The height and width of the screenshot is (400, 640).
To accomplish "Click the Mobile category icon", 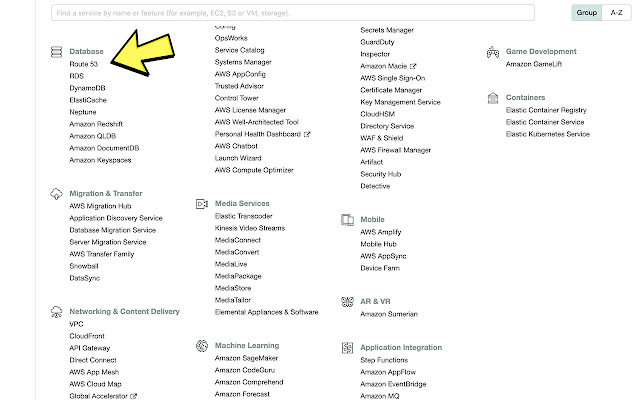I will coord(347,220).
